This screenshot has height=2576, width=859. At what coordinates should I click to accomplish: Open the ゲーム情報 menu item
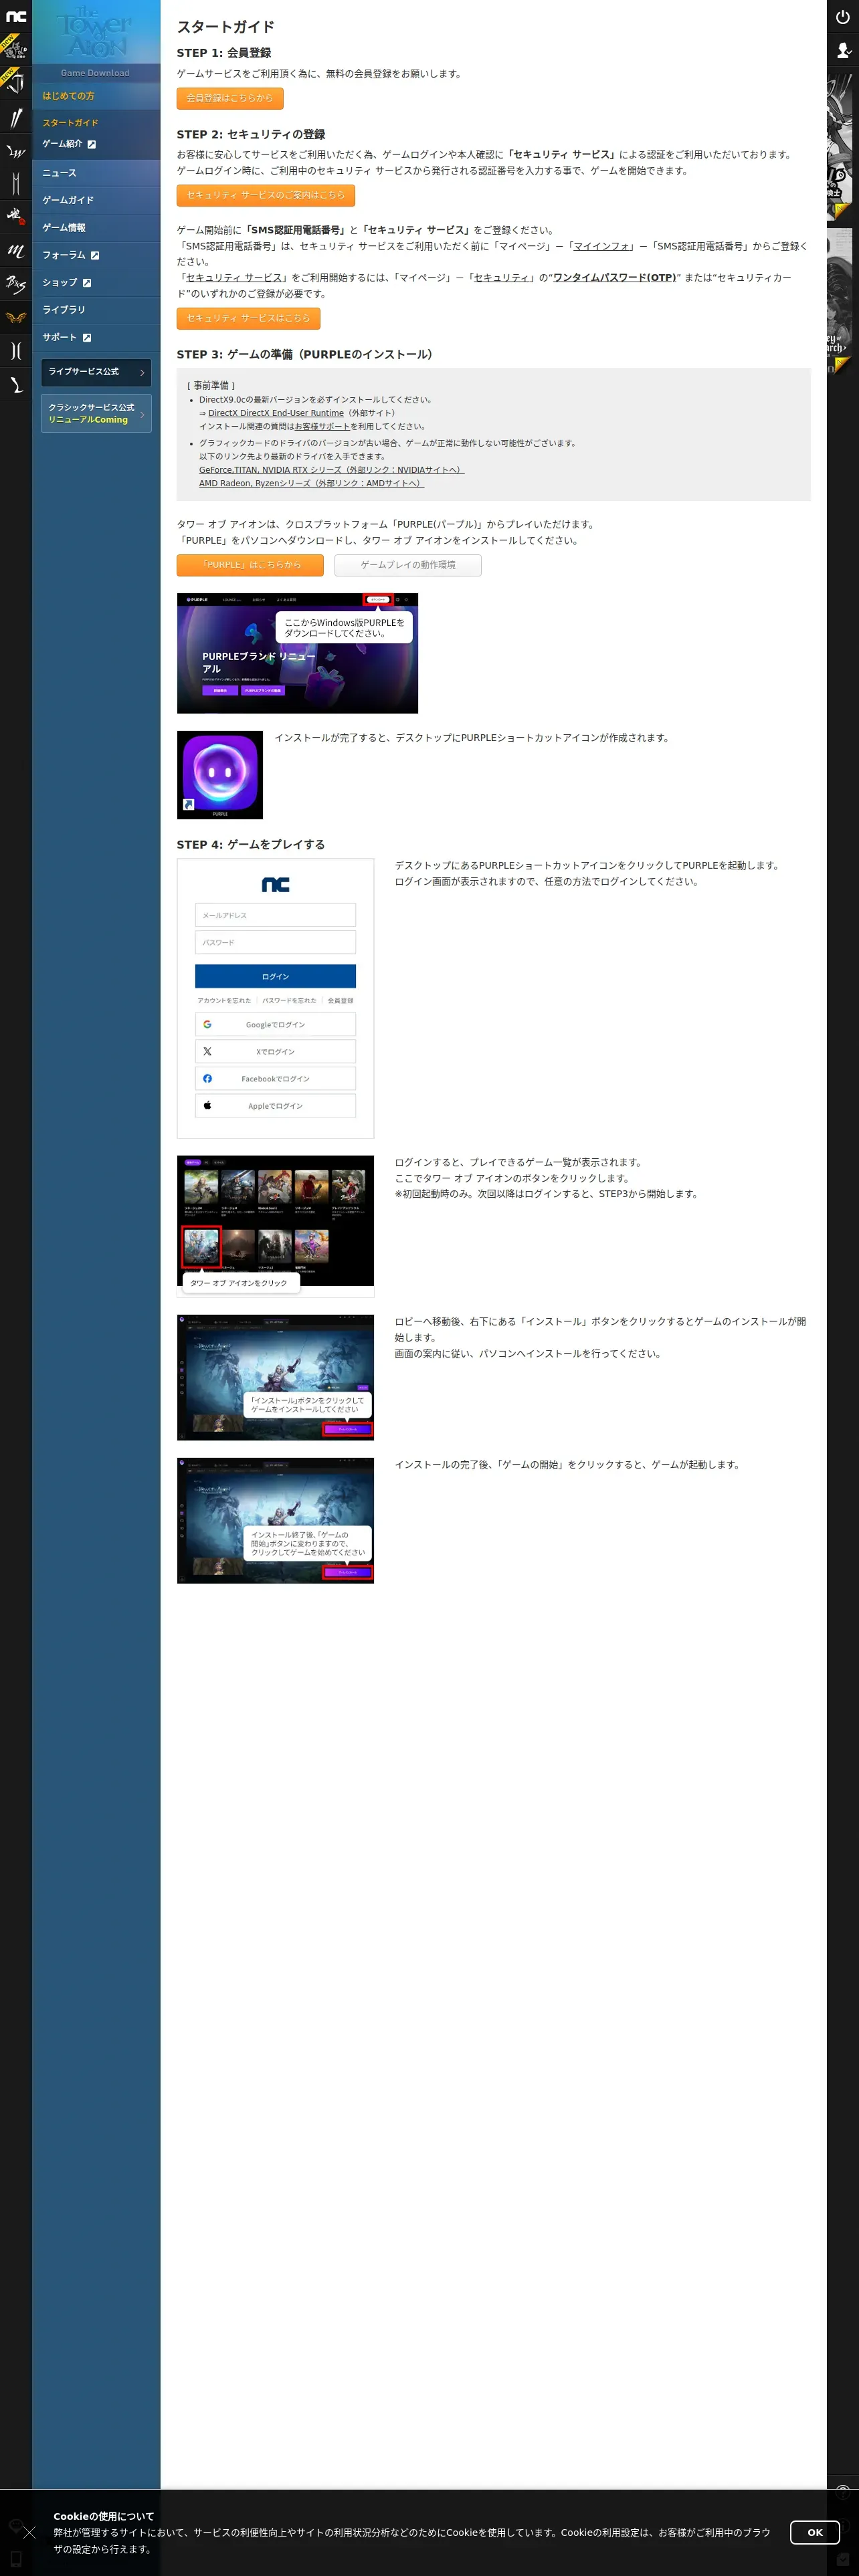(96, 228)
